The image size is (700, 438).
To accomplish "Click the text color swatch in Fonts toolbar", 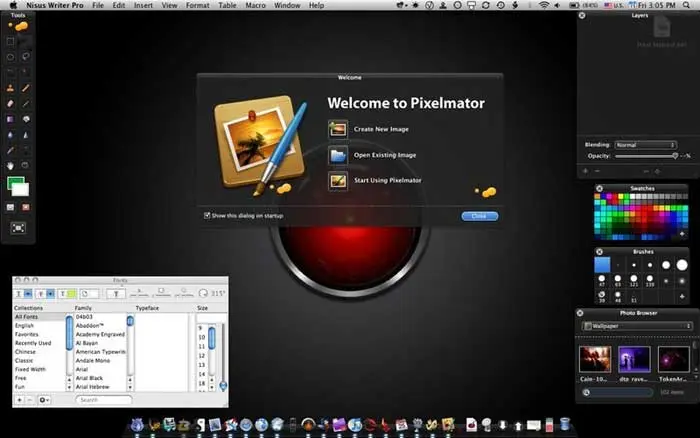I will point(71,294).
